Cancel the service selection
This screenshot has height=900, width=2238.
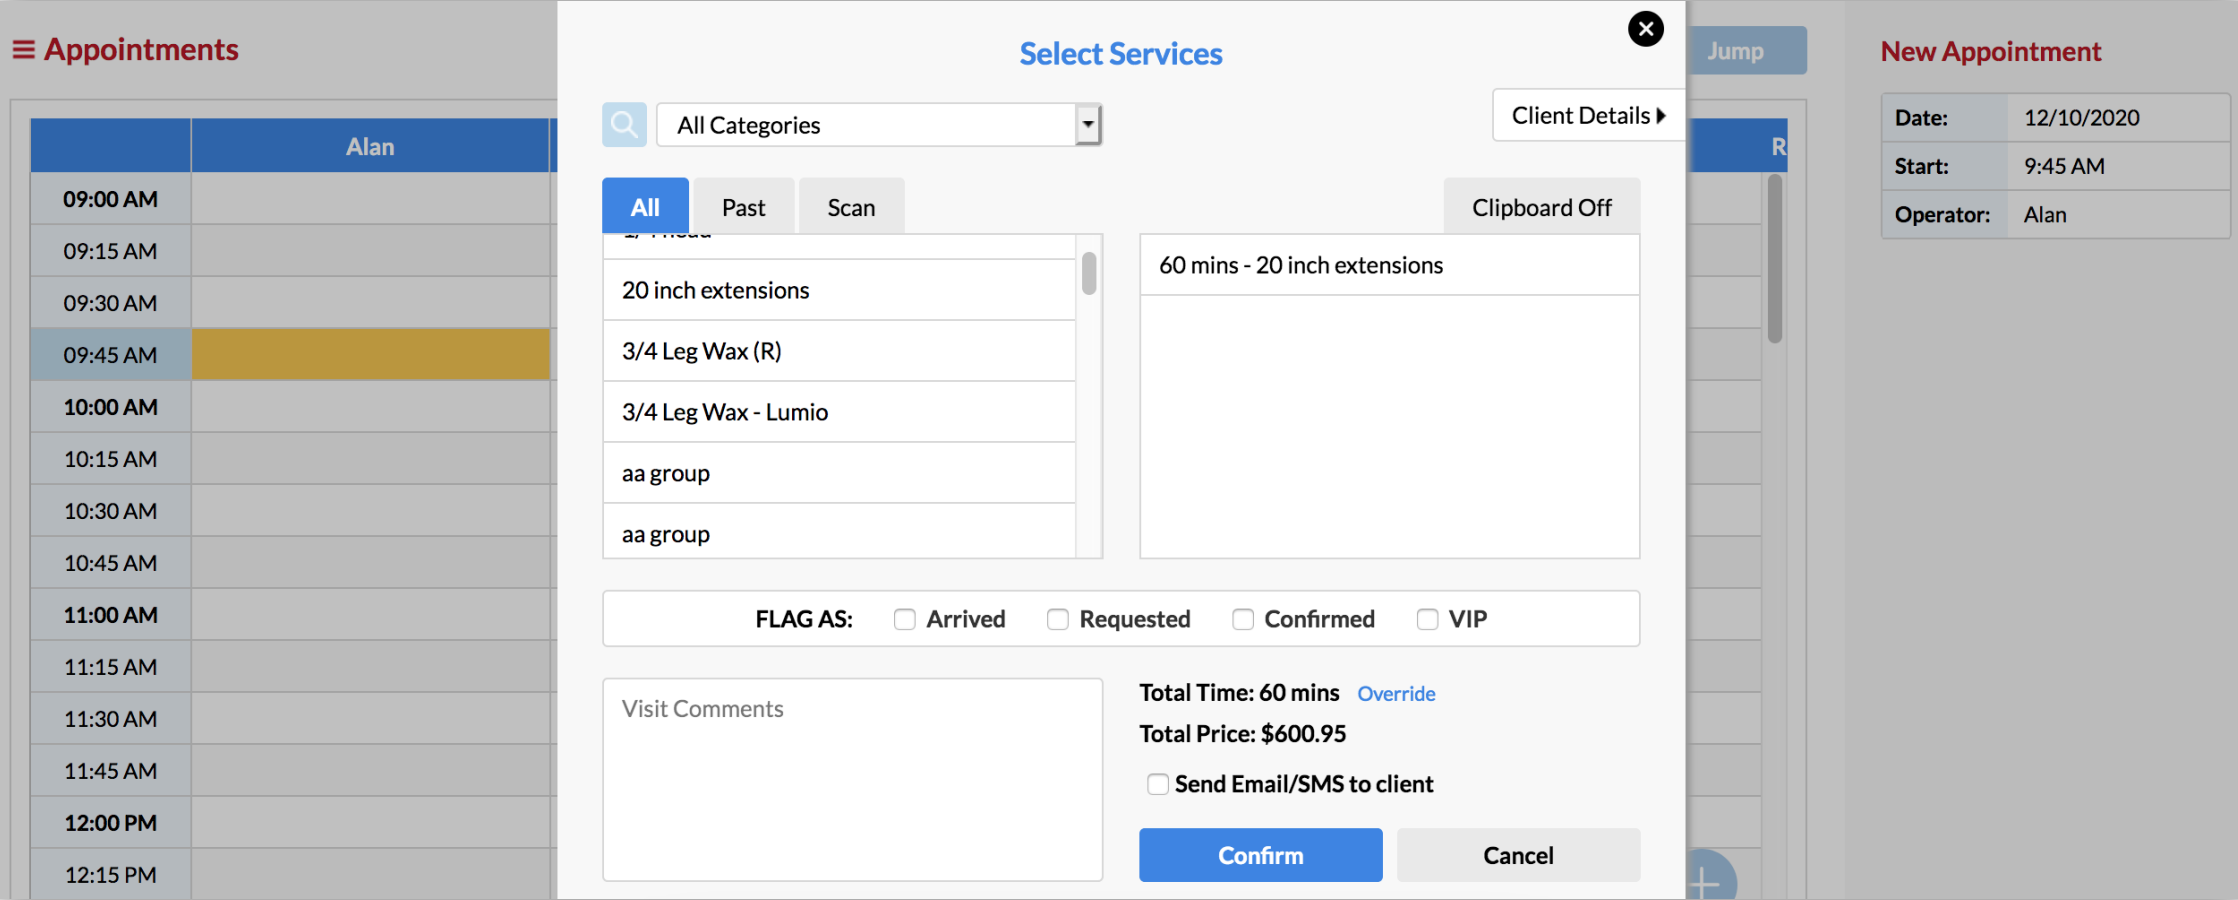(1517, 855)
